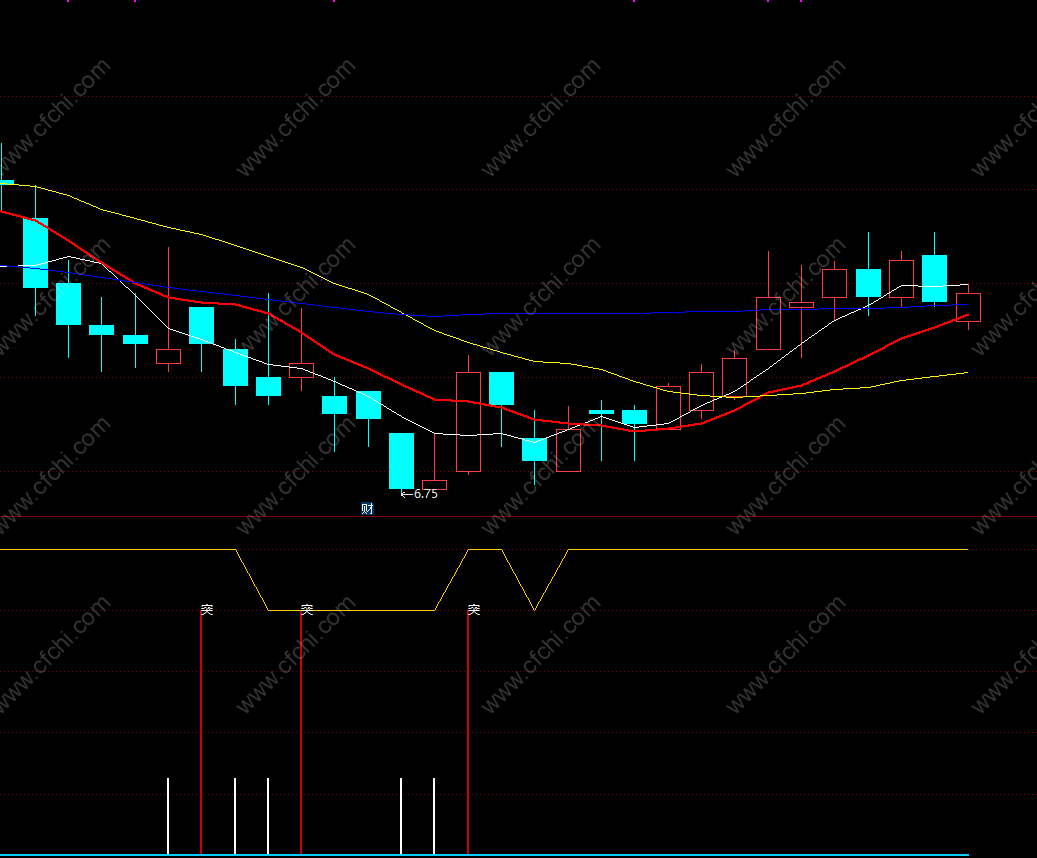Select the middle 突 marker on the orange trough
1037x858 pixels.
tap(307, 609)
